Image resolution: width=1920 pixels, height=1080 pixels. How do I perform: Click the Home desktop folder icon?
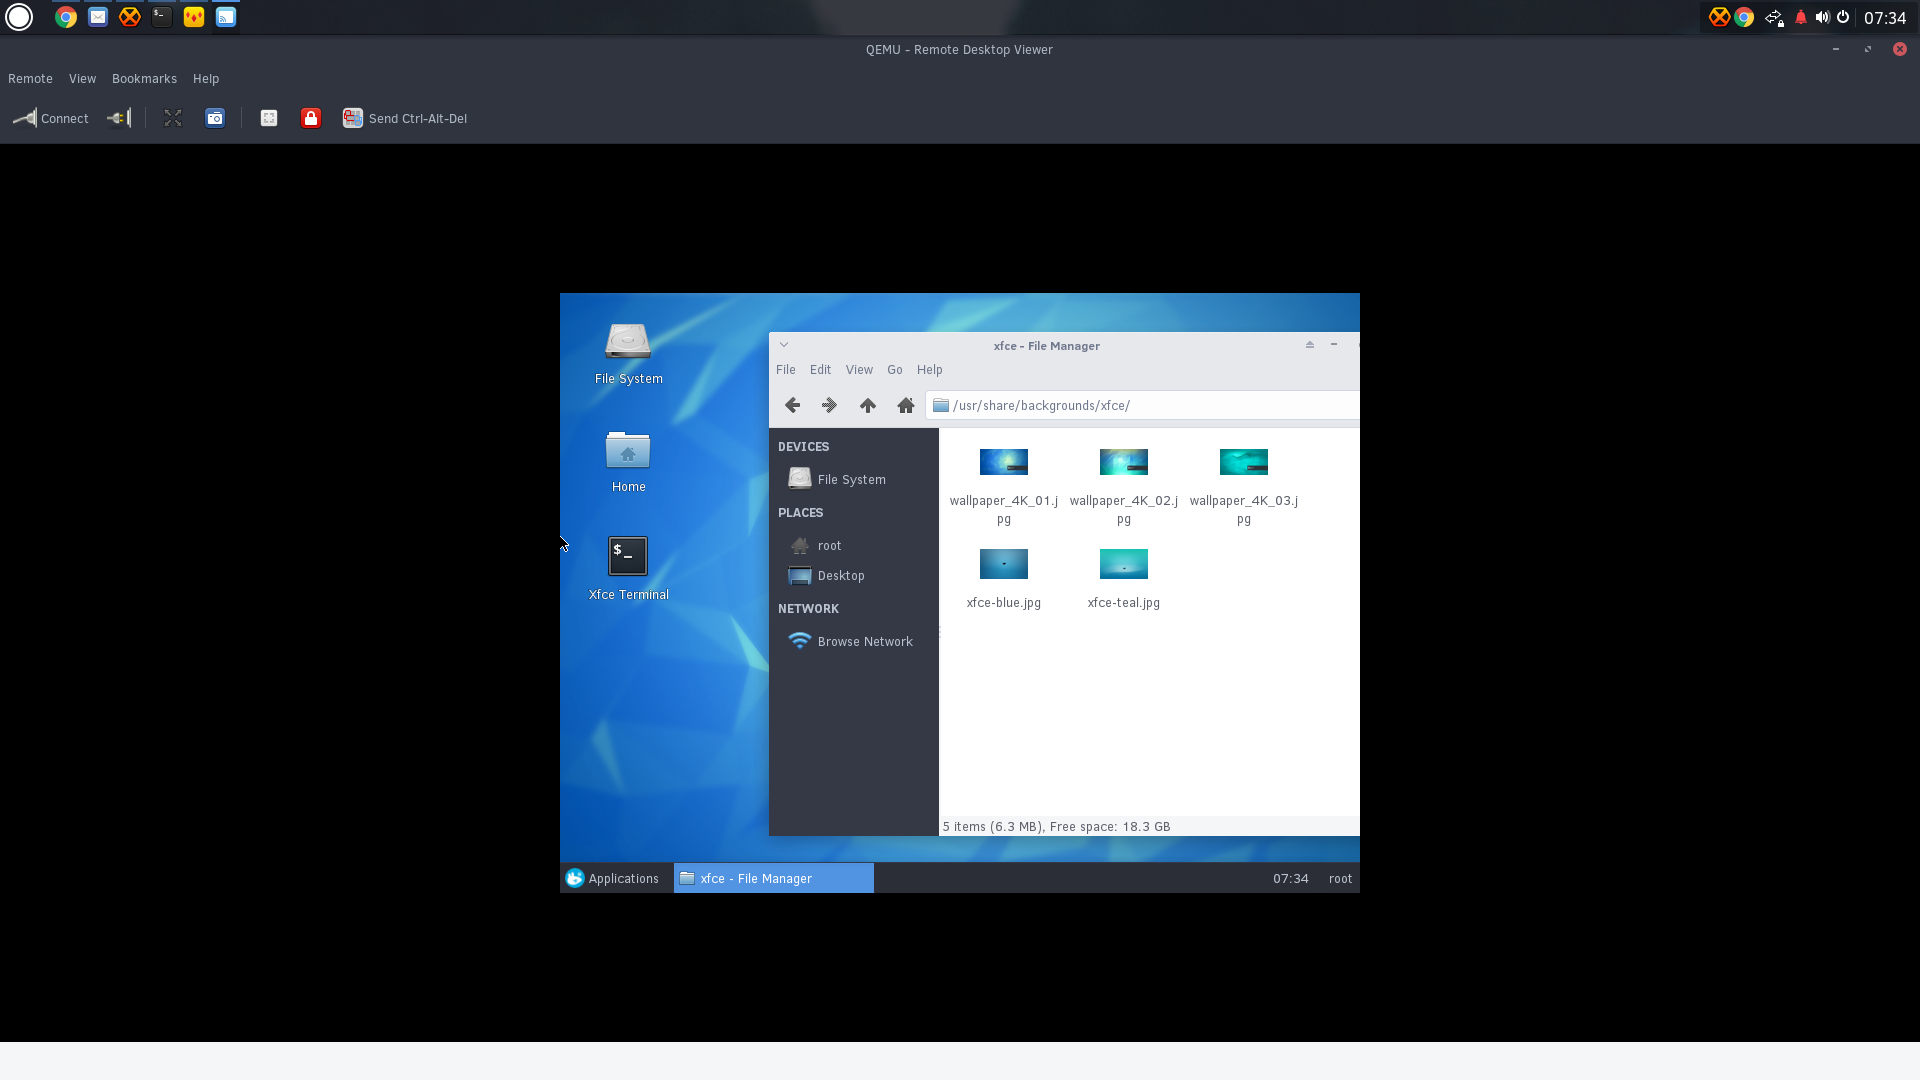point(628,462)
